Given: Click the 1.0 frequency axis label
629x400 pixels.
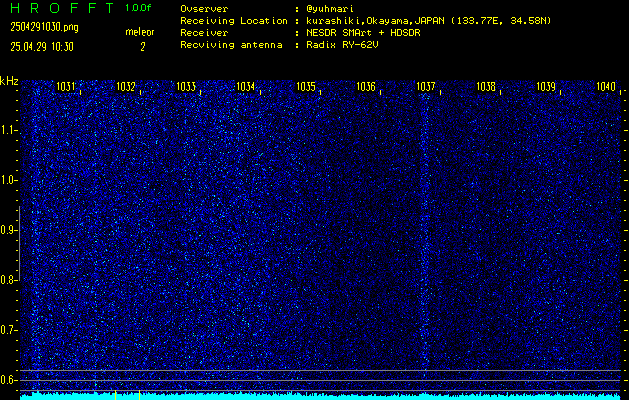Looking at the screenshot, I should 8,180.
